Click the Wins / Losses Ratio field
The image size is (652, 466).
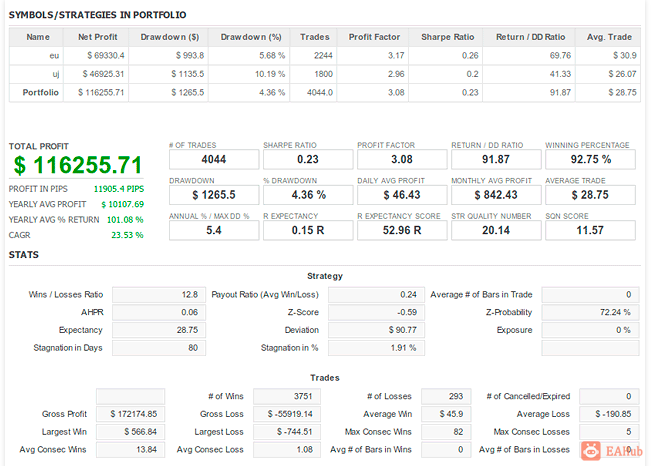tap(159, 295)
